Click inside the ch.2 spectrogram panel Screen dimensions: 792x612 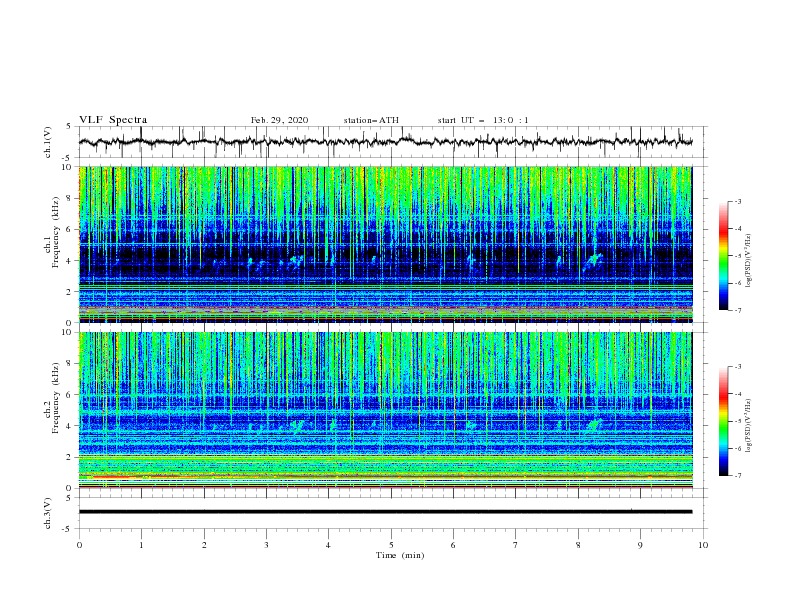[385, 410]
